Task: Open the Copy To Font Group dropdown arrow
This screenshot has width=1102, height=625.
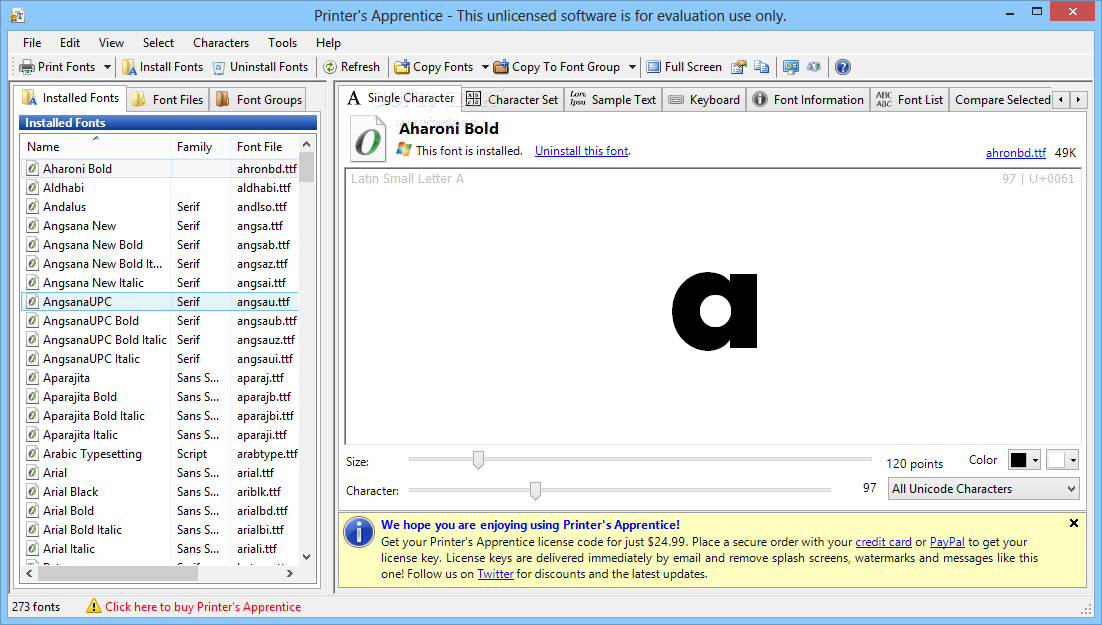Action: coord(632,67)
